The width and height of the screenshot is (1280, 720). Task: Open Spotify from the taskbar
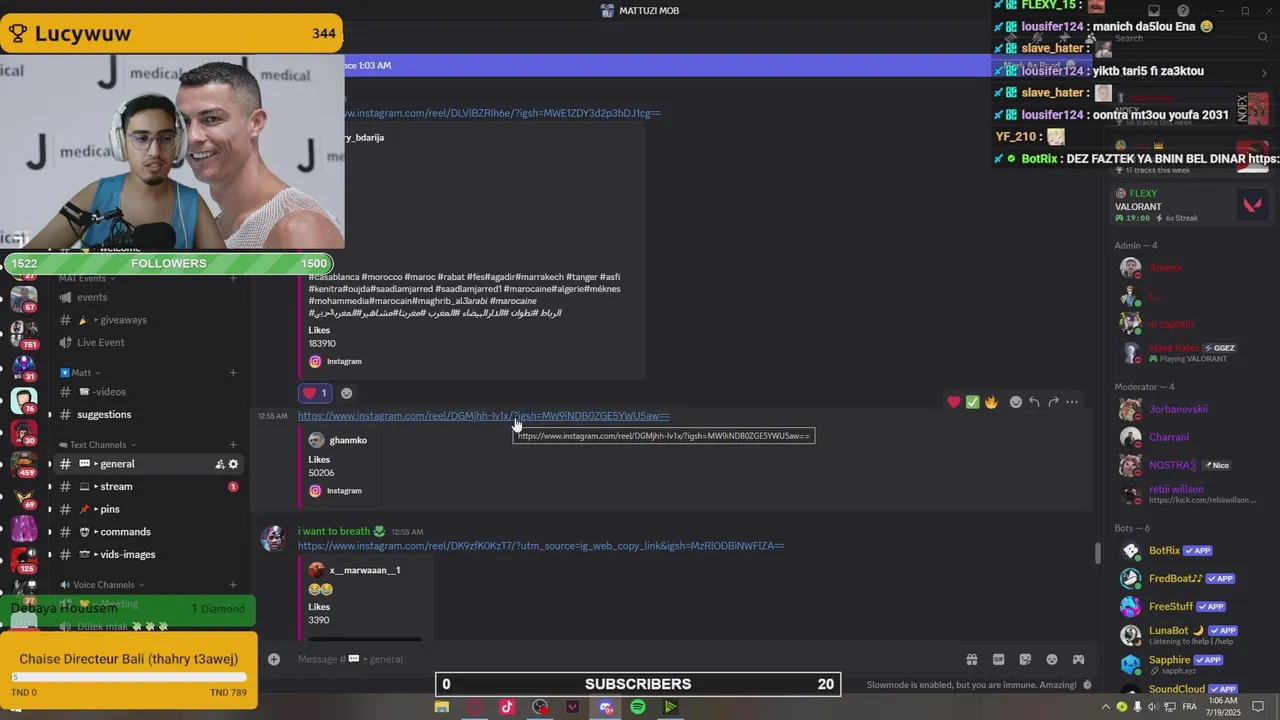[x=638, y=707]
